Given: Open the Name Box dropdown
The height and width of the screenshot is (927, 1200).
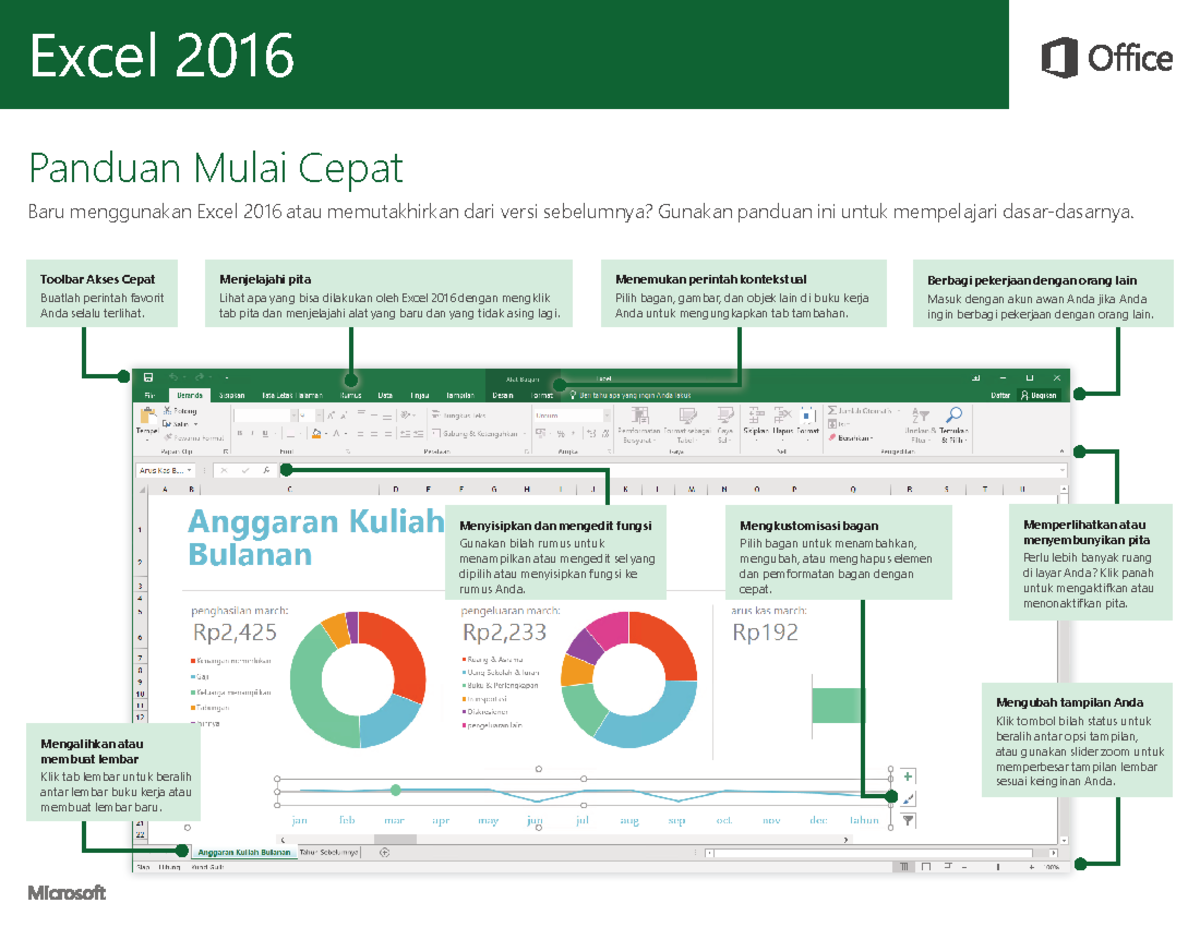Looking at the screenshot, I should [x=190, y=469].
